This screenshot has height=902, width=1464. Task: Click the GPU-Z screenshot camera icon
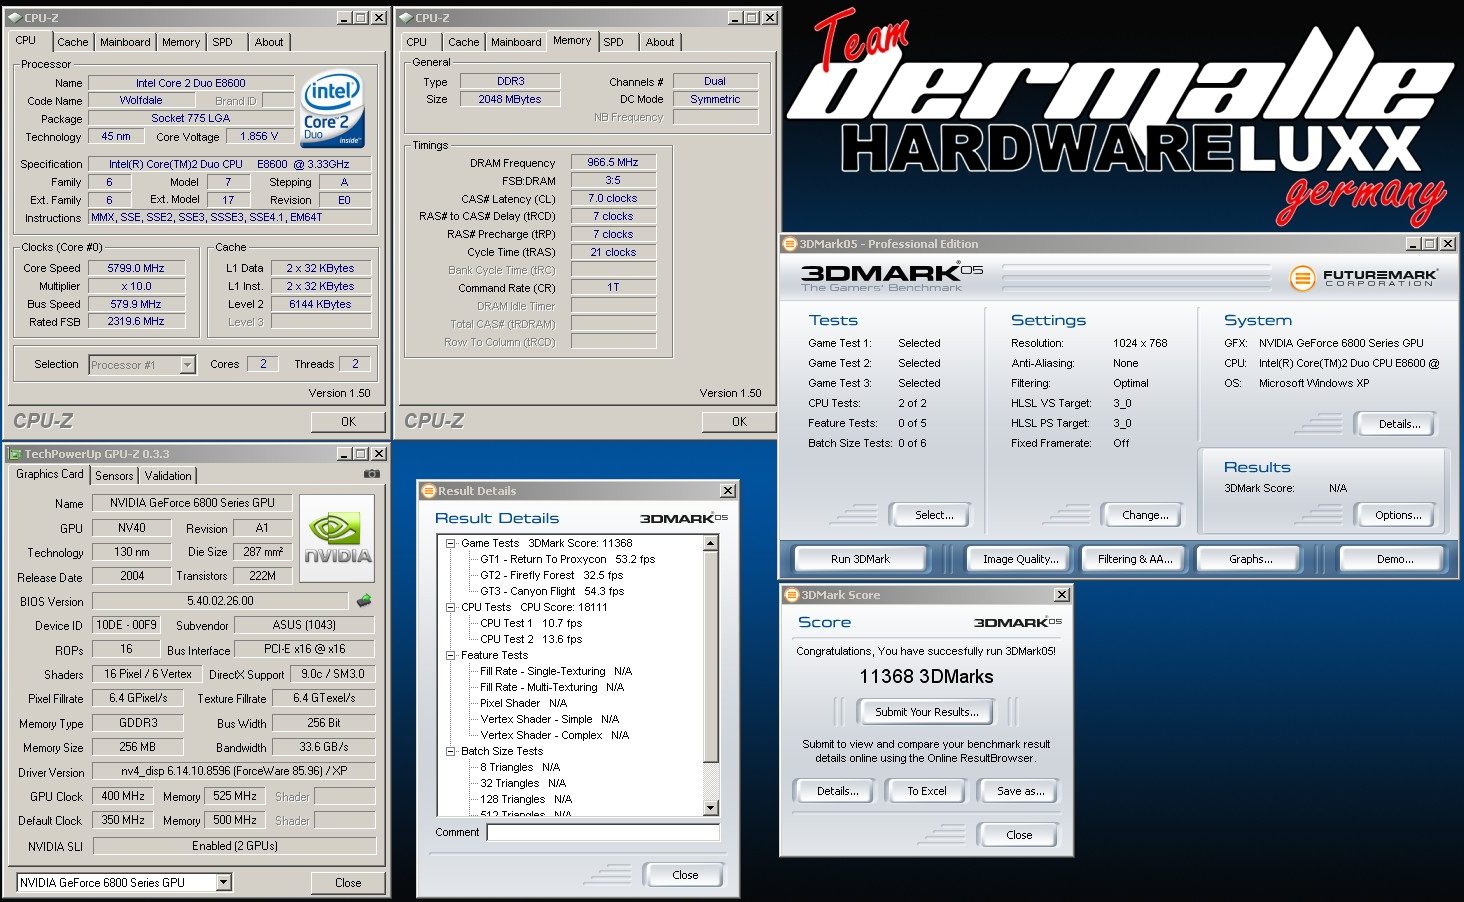click(x=372, y=474)
